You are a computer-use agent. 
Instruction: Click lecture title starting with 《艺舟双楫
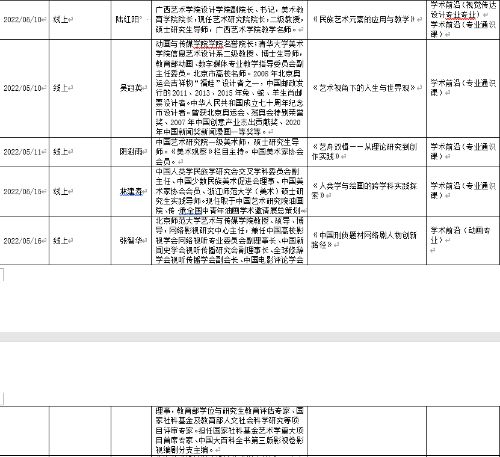click(x=364, y=151)
